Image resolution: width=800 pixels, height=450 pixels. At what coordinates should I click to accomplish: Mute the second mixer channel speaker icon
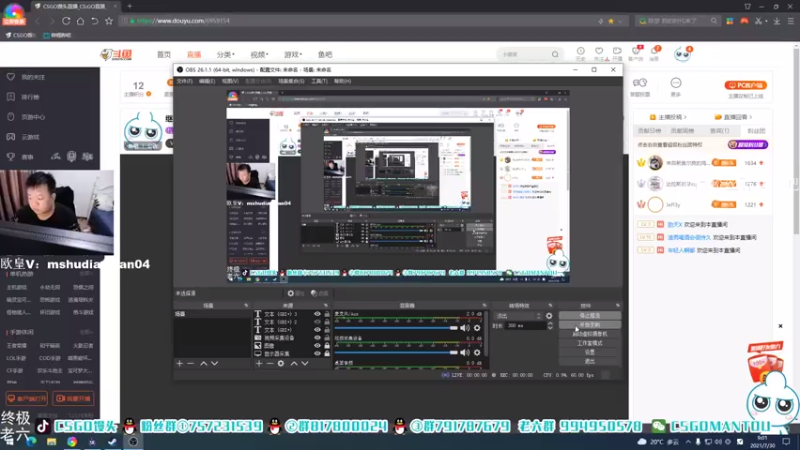pyautogui.click(x=465, y=353)
